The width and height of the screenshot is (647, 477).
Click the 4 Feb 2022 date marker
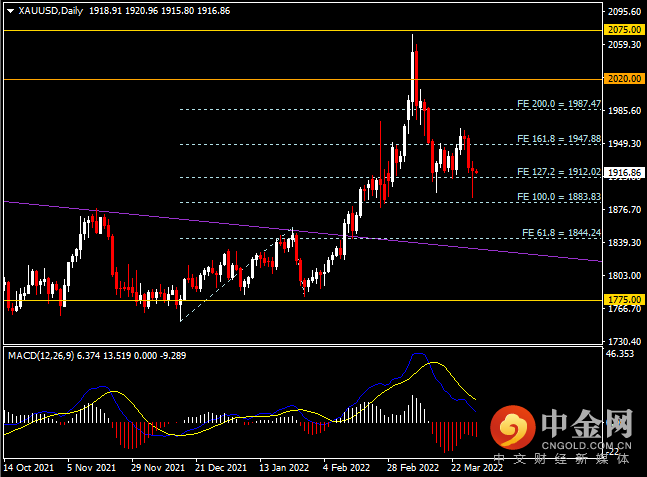tap(347, 468)
